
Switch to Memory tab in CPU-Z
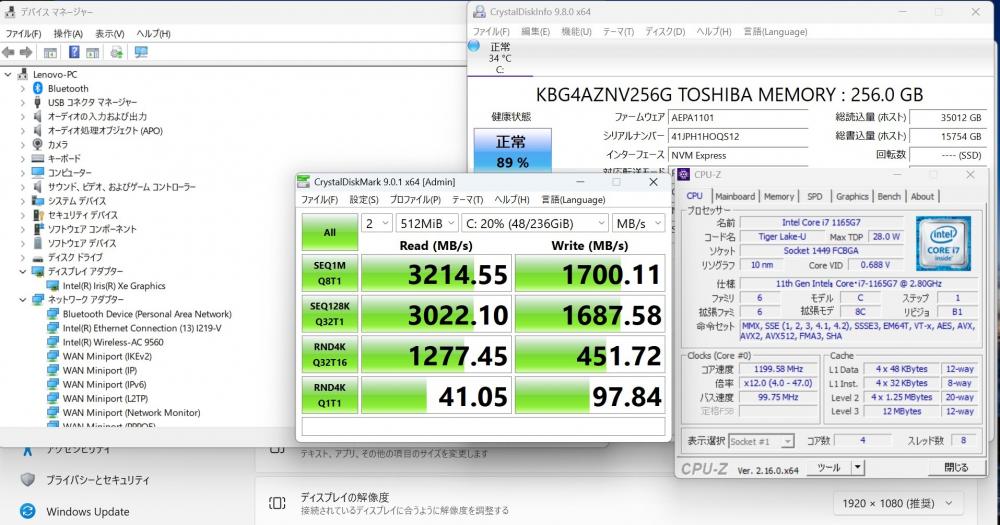(779, 196)
